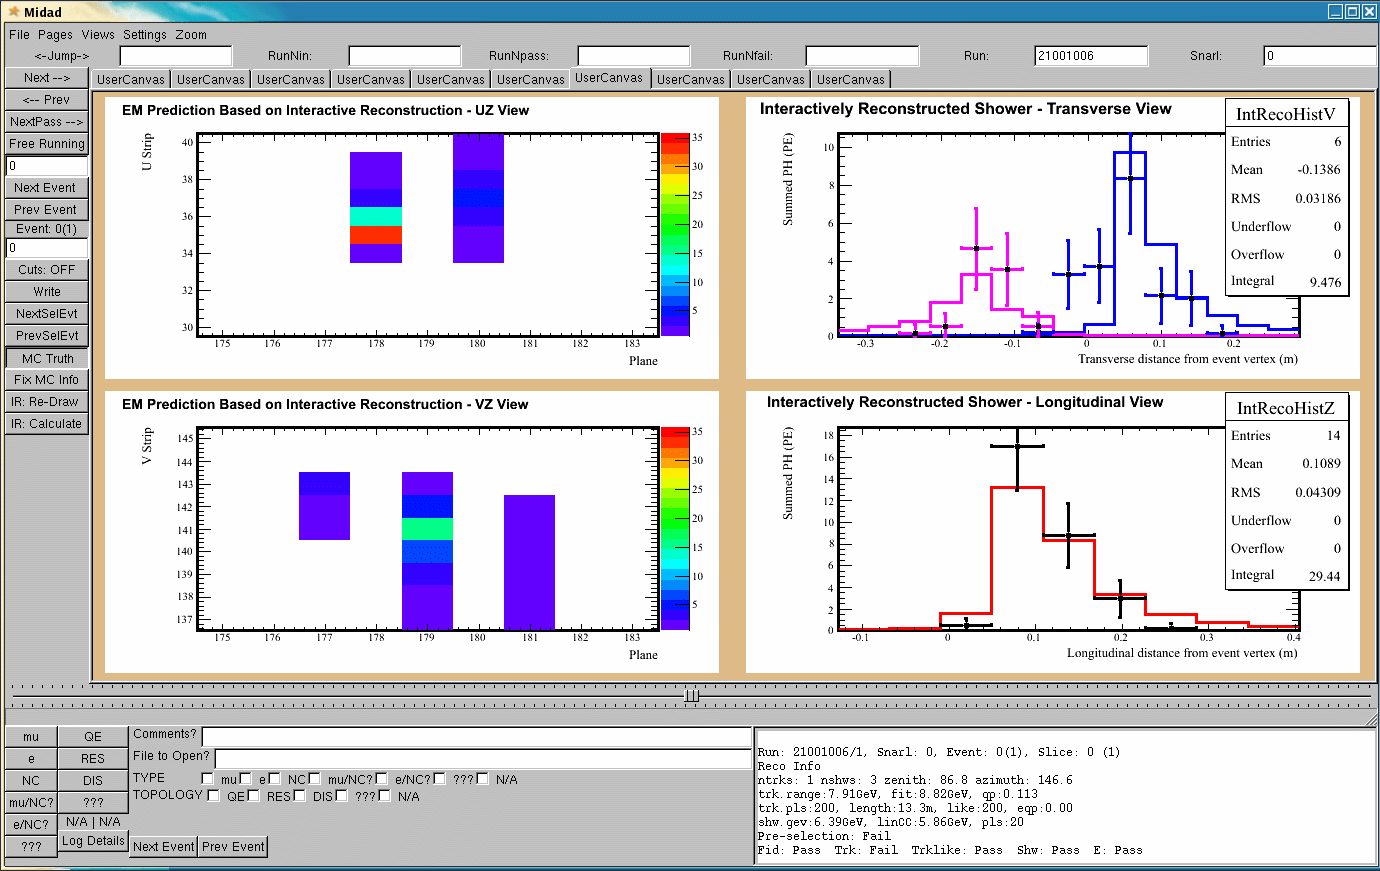Open the Zoom menu

pyautogui.click(x=191, y=34)
